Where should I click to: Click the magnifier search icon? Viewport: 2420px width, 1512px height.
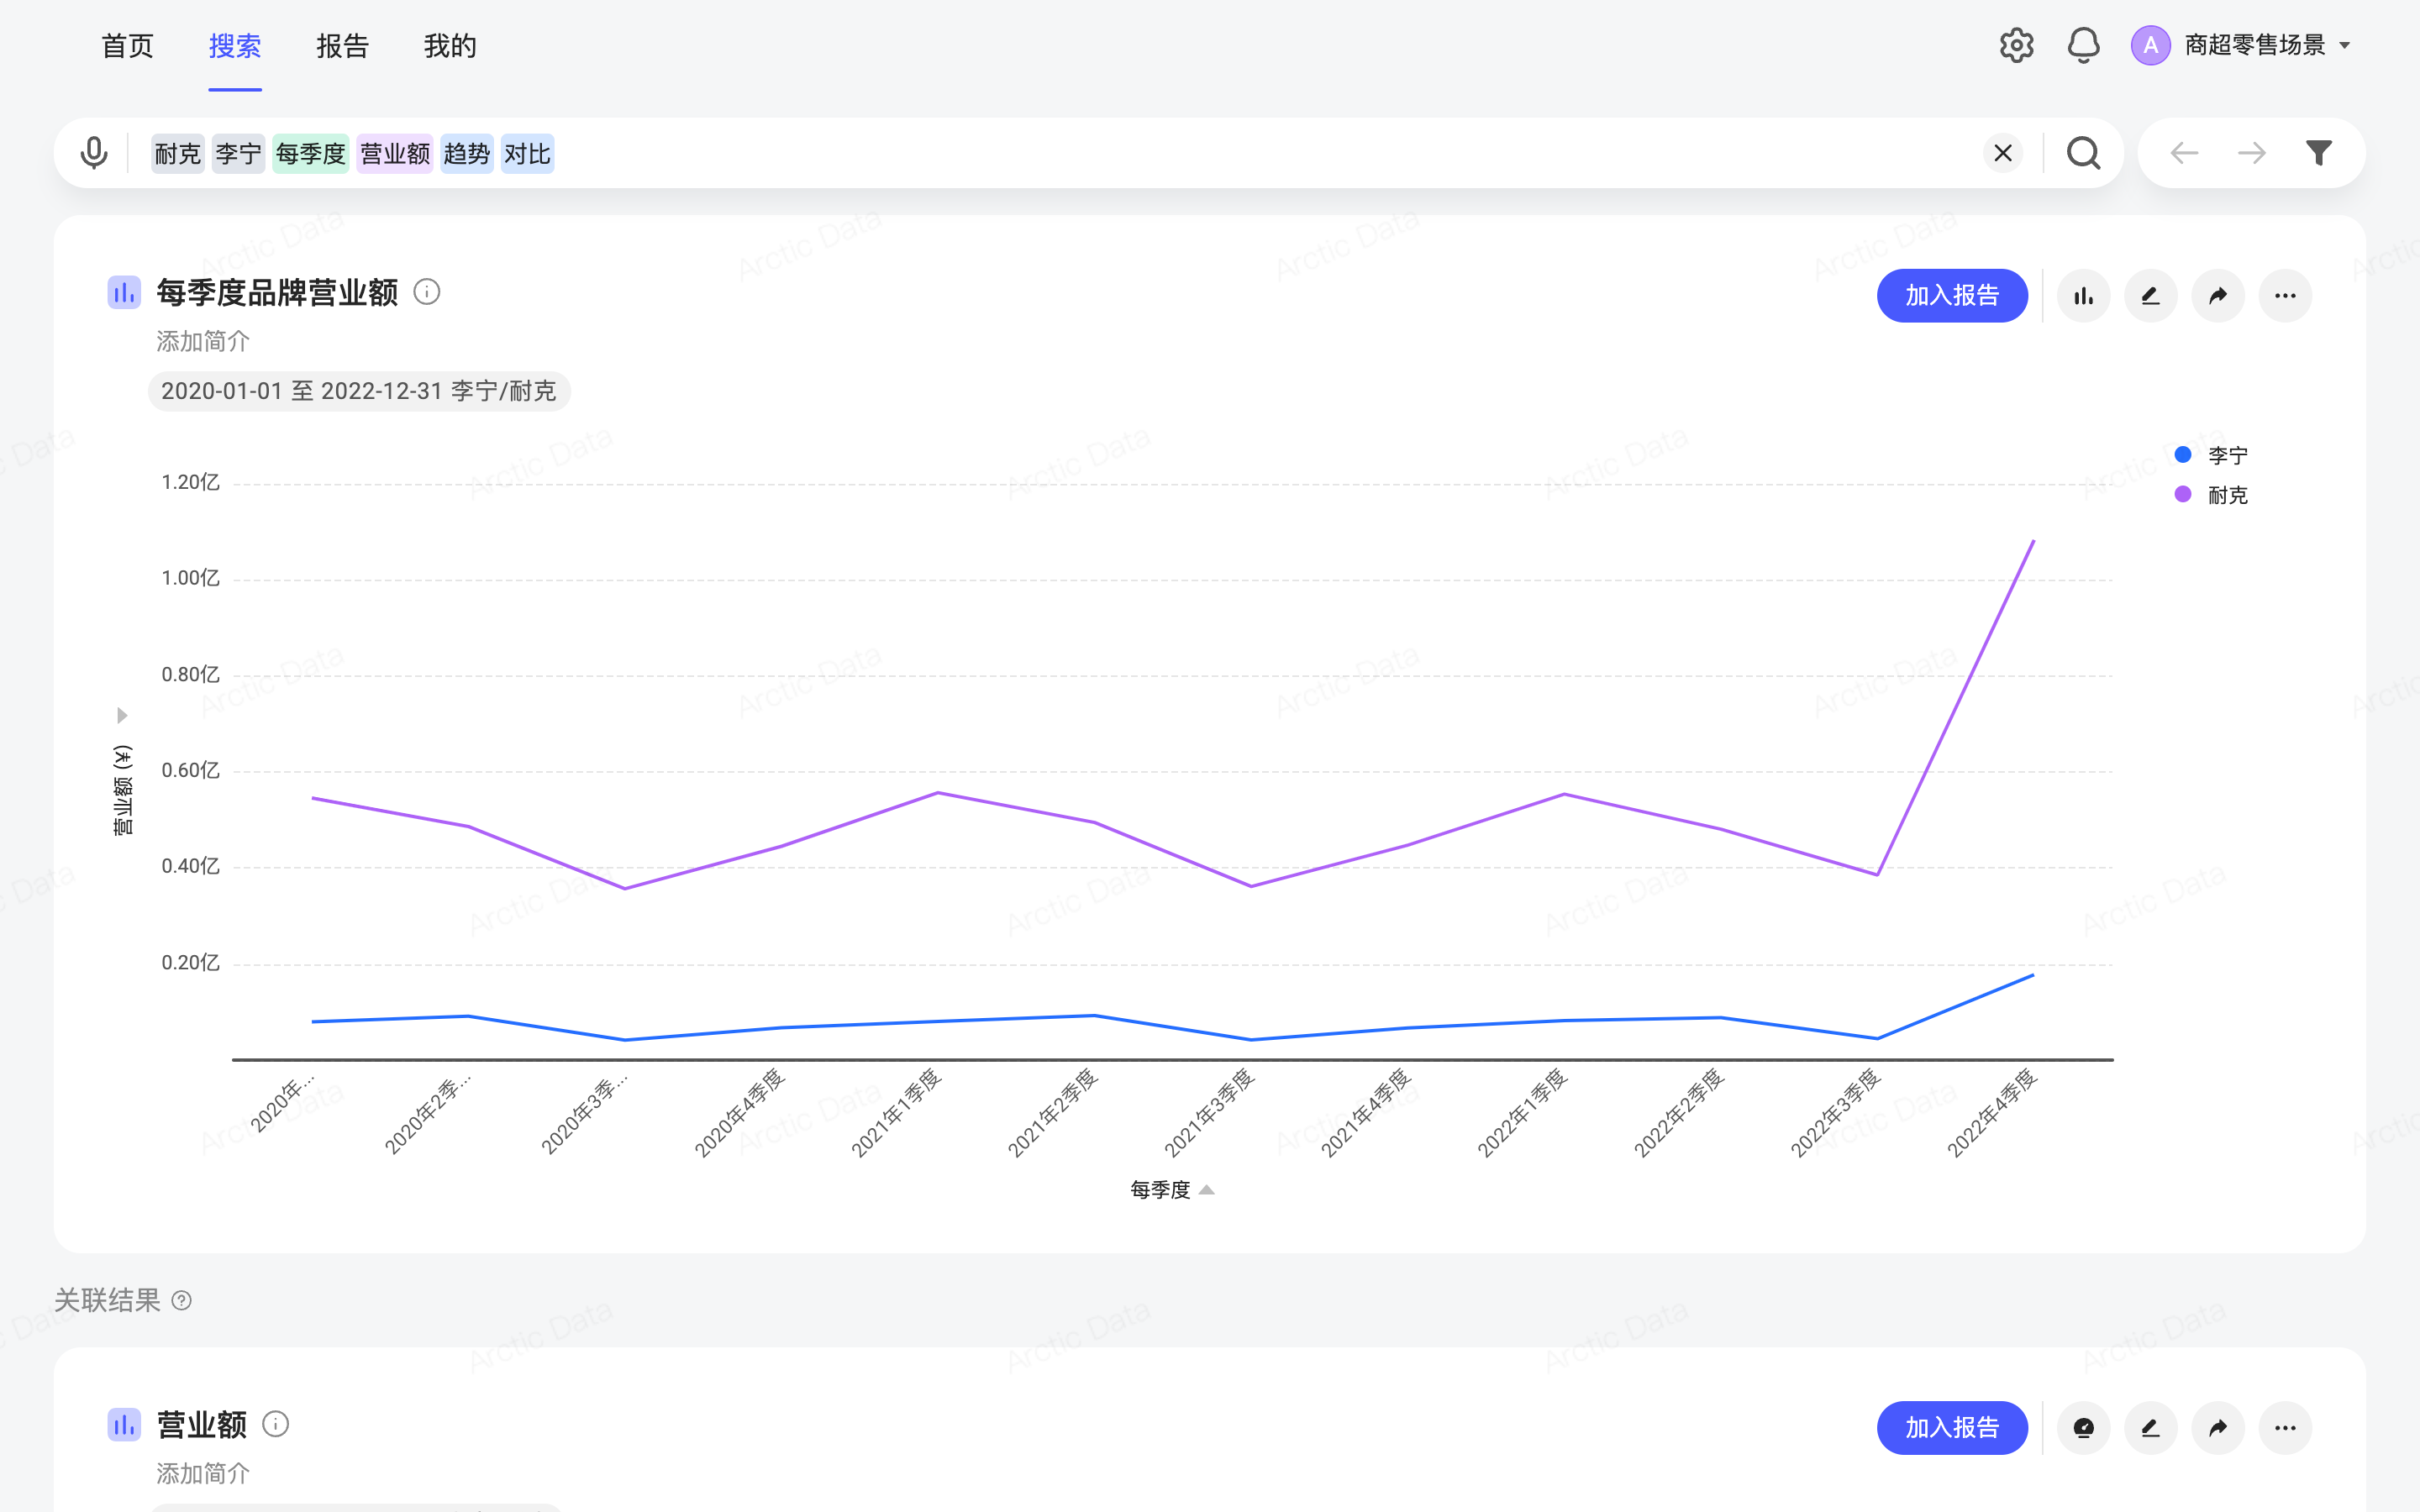2084,153
